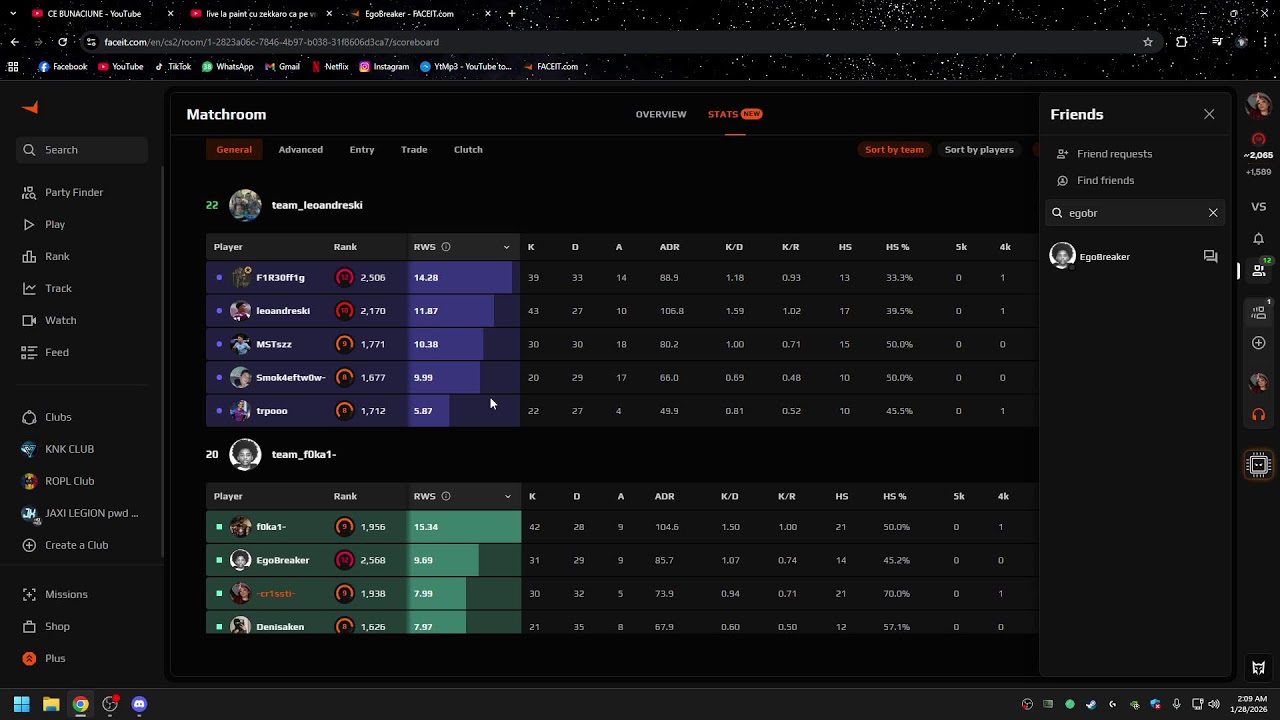
Task: Clear the friends search field
Action: pos(1213,213)
